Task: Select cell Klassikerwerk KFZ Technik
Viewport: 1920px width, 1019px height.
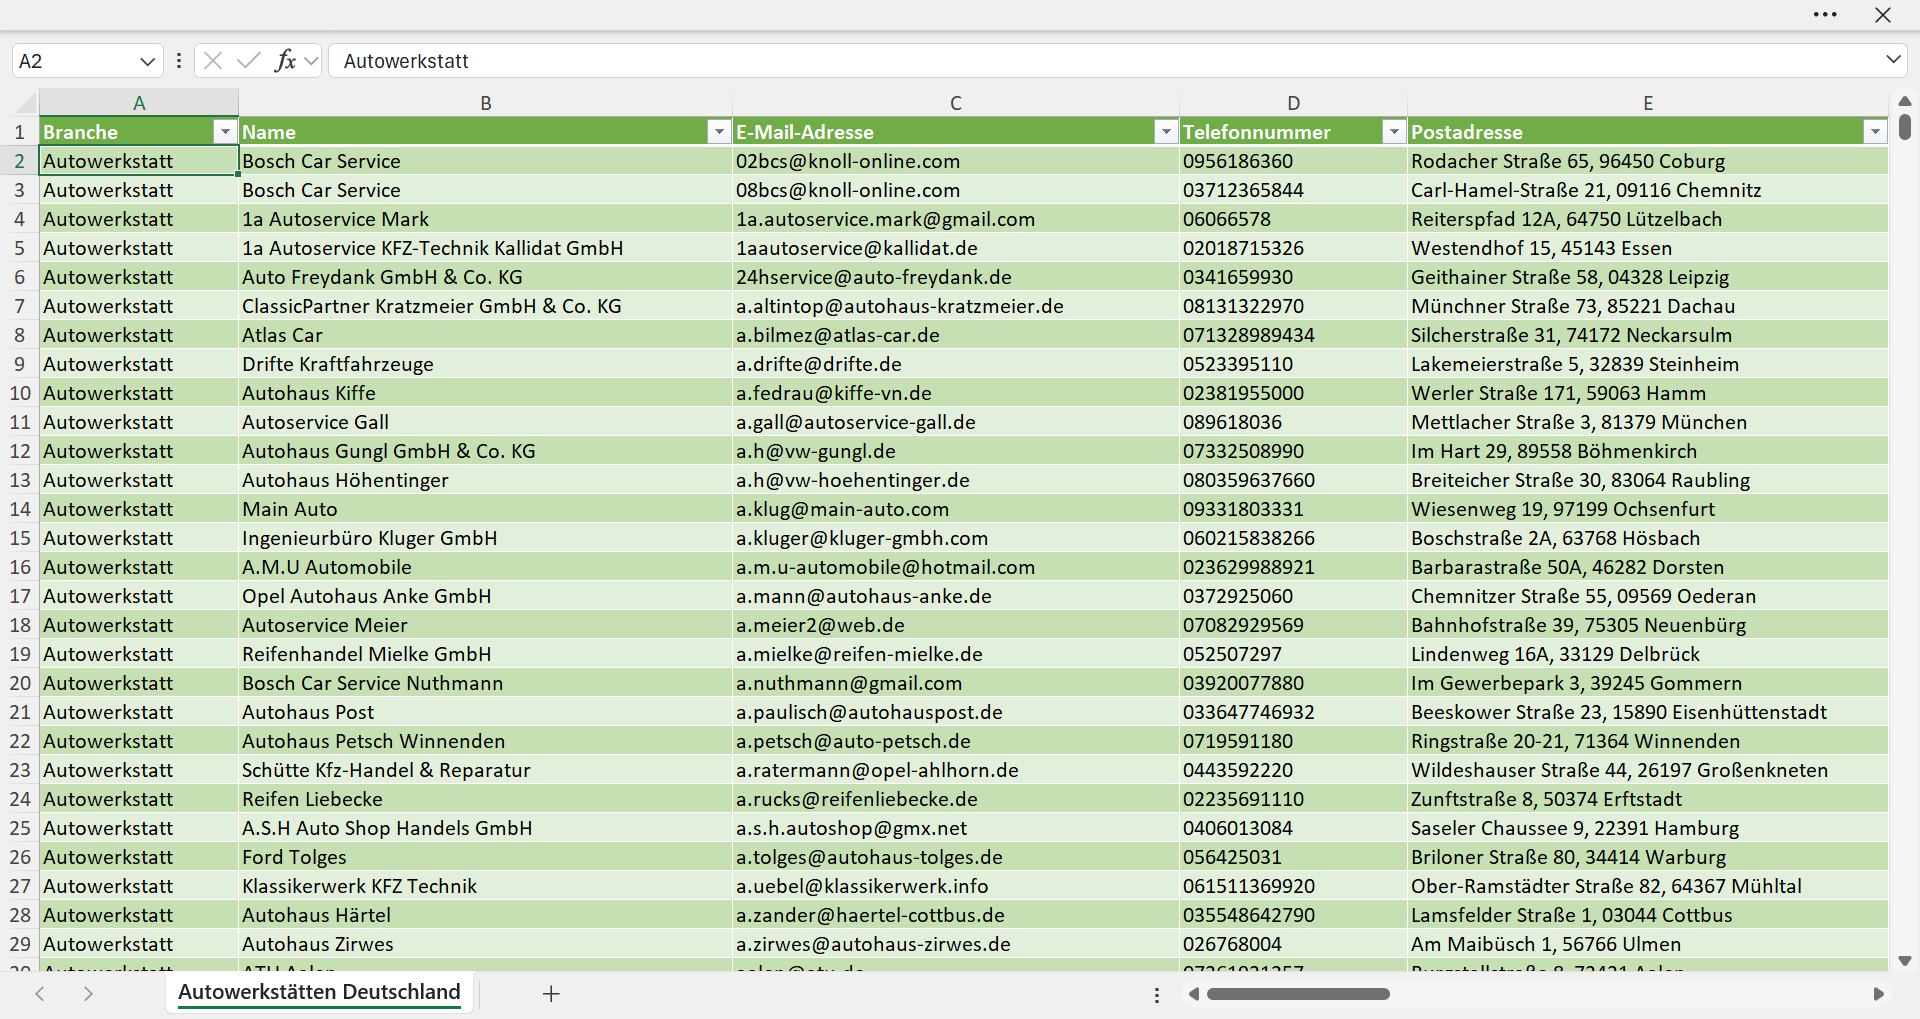Action: [486, 886]
